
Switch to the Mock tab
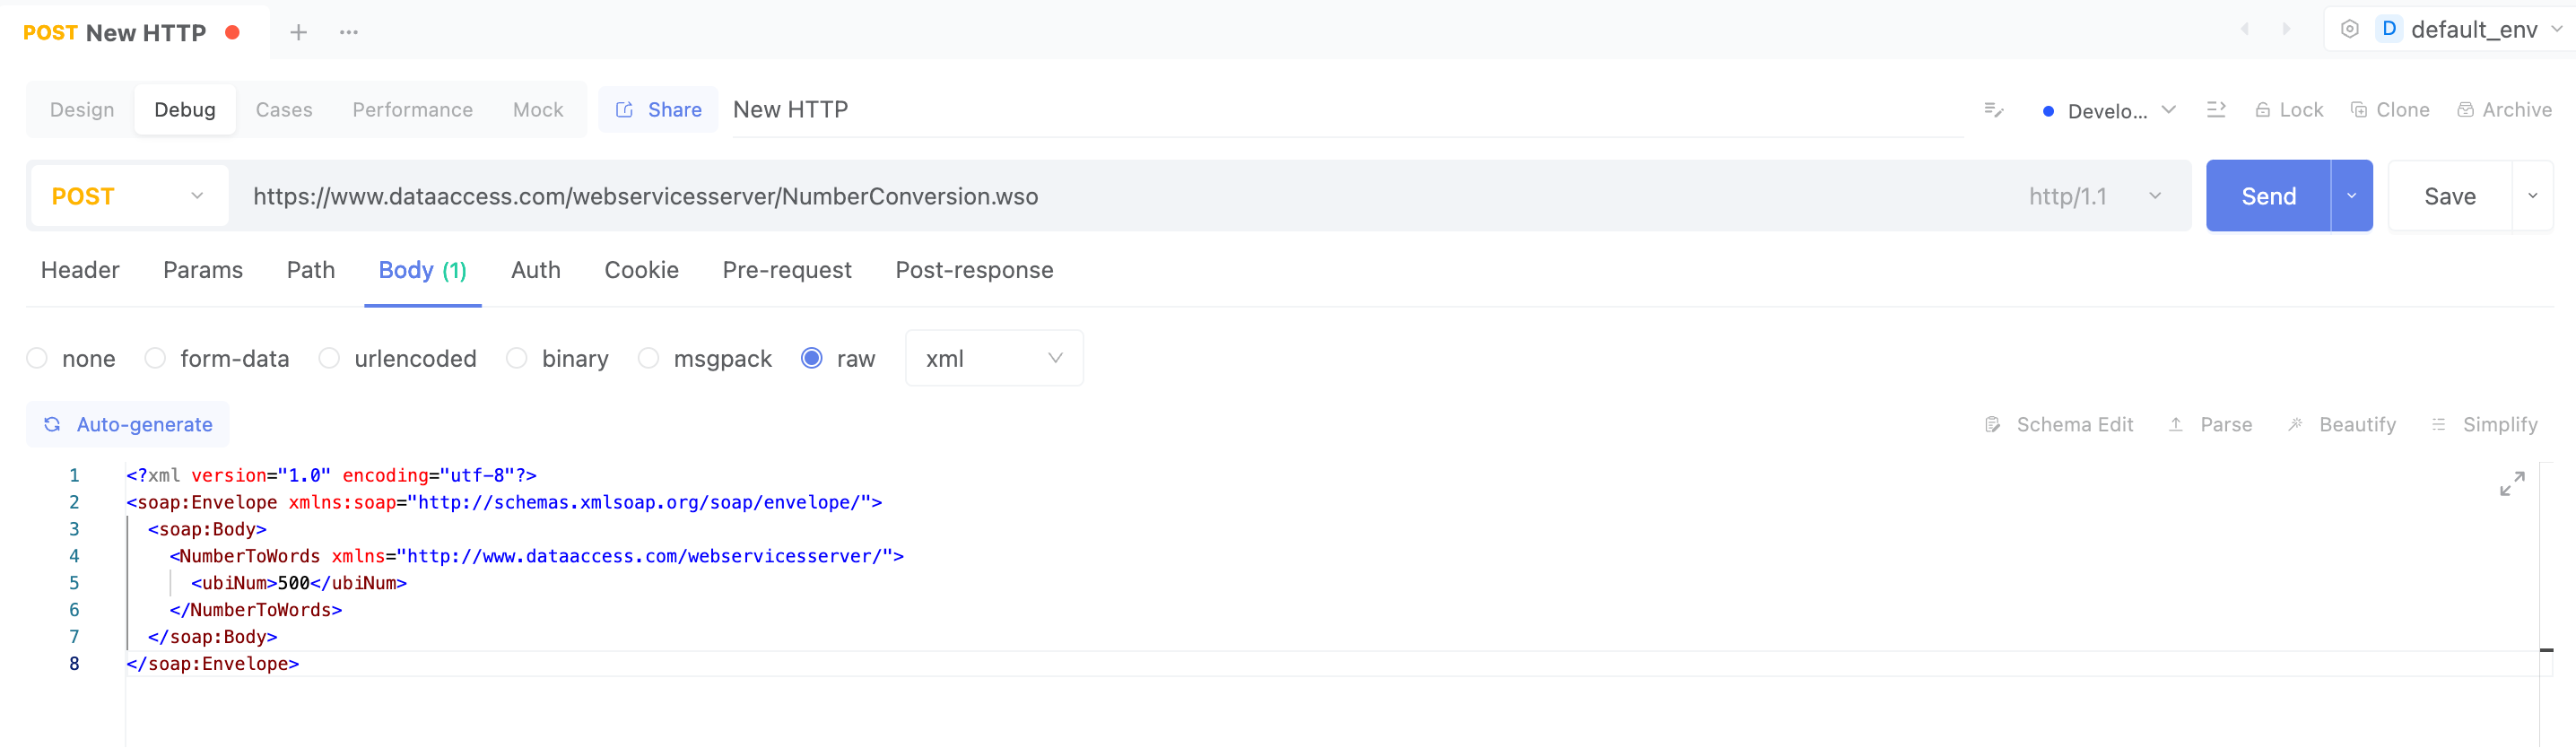538,110
